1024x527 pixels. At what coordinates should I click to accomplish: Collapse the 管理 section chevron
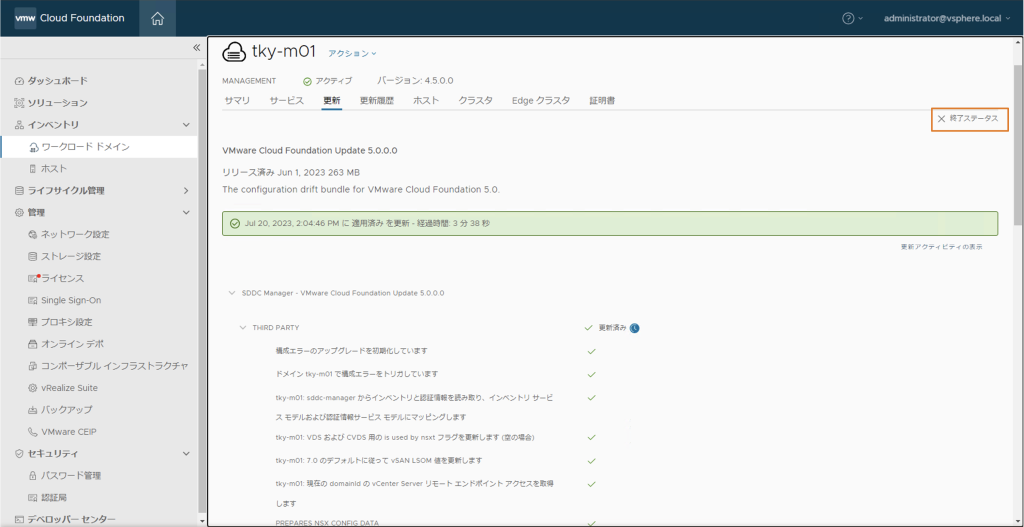[186, 212]
